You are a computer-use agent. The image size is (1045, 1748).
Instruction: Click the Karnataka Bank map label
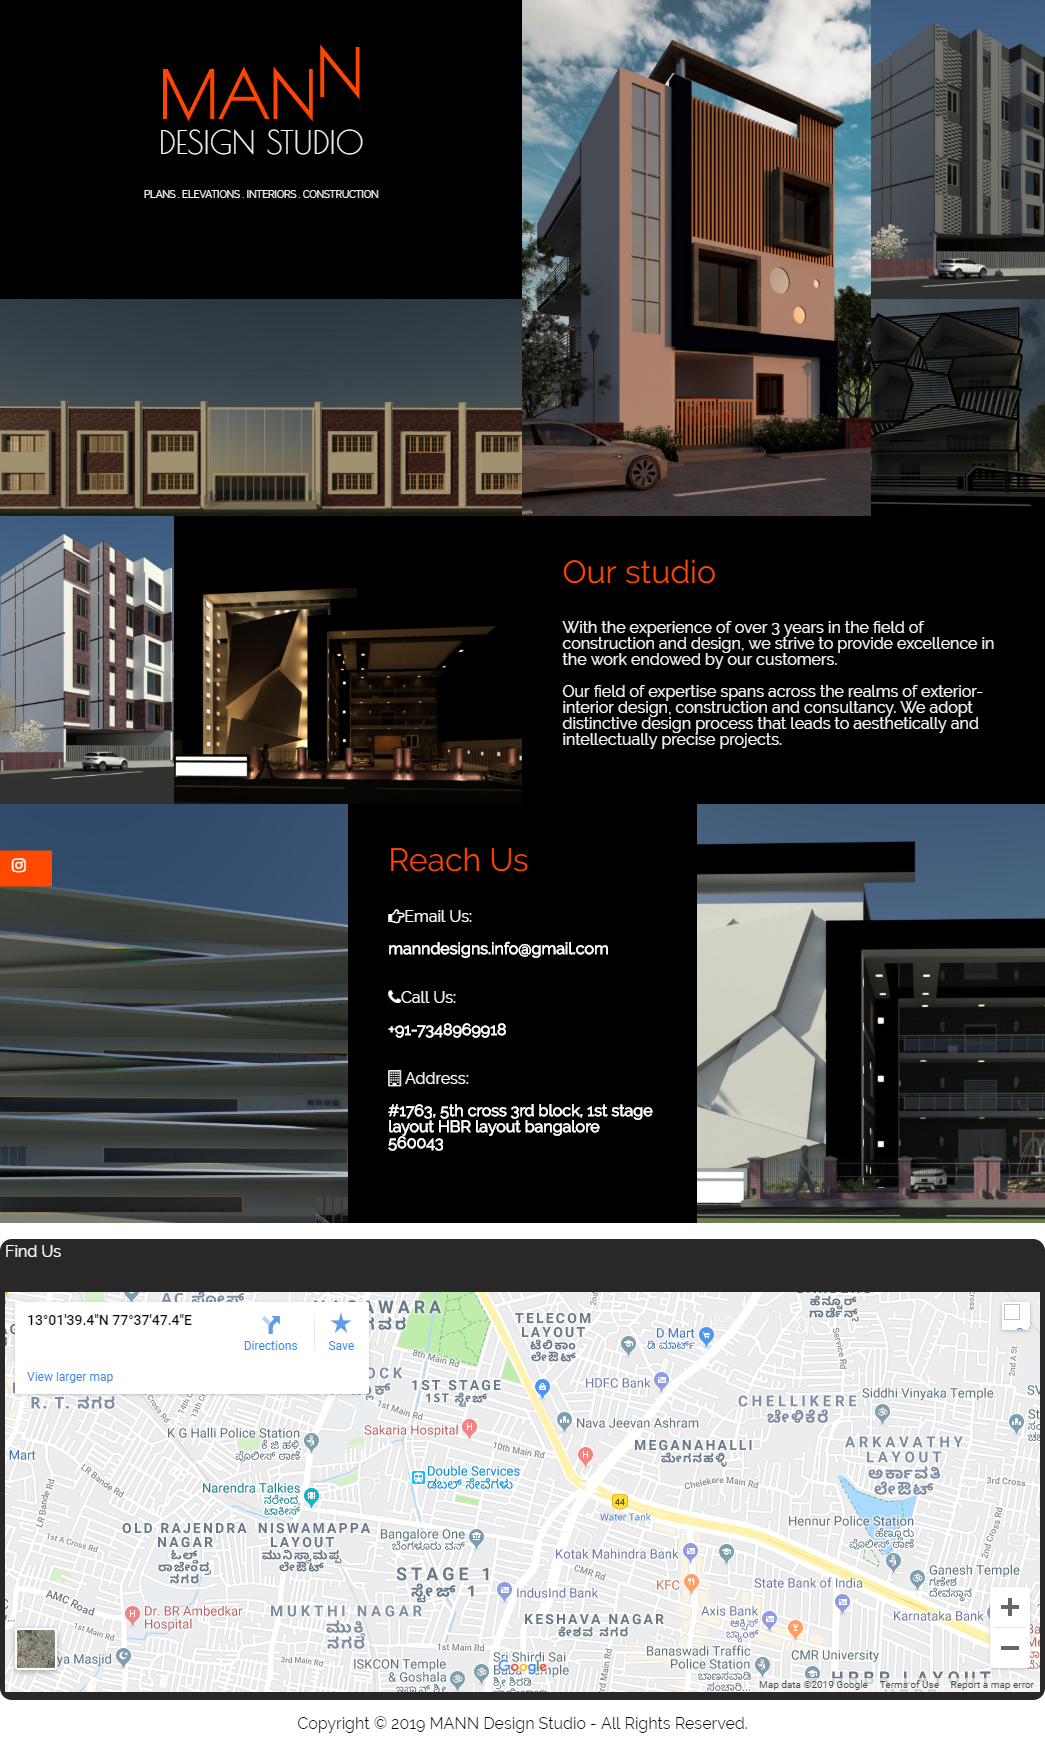coord(938,1616)
